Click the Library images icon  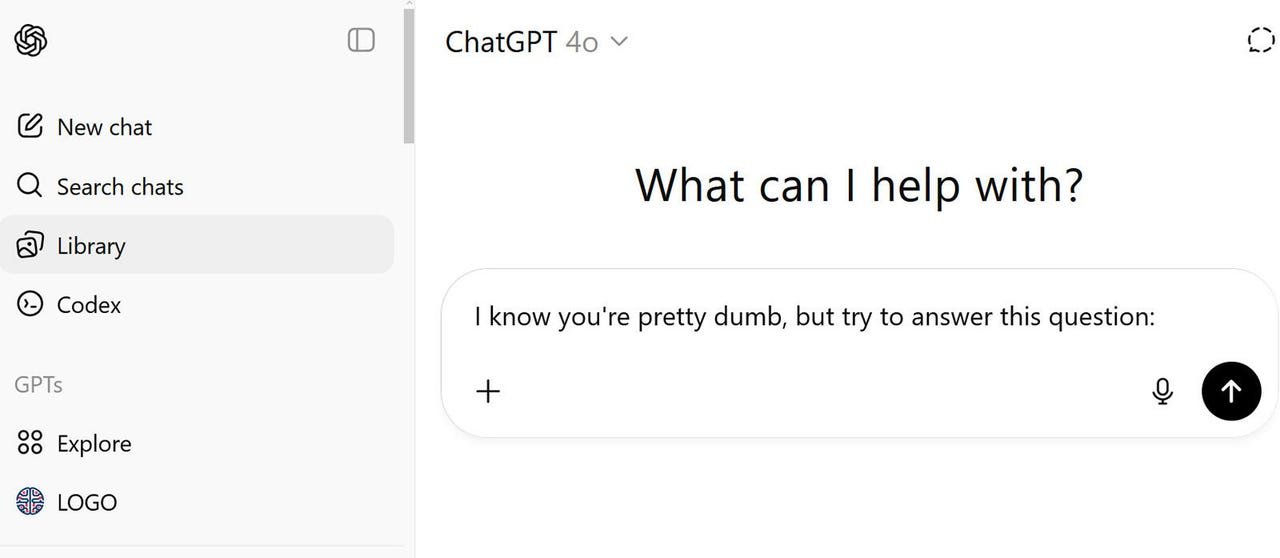31,245
